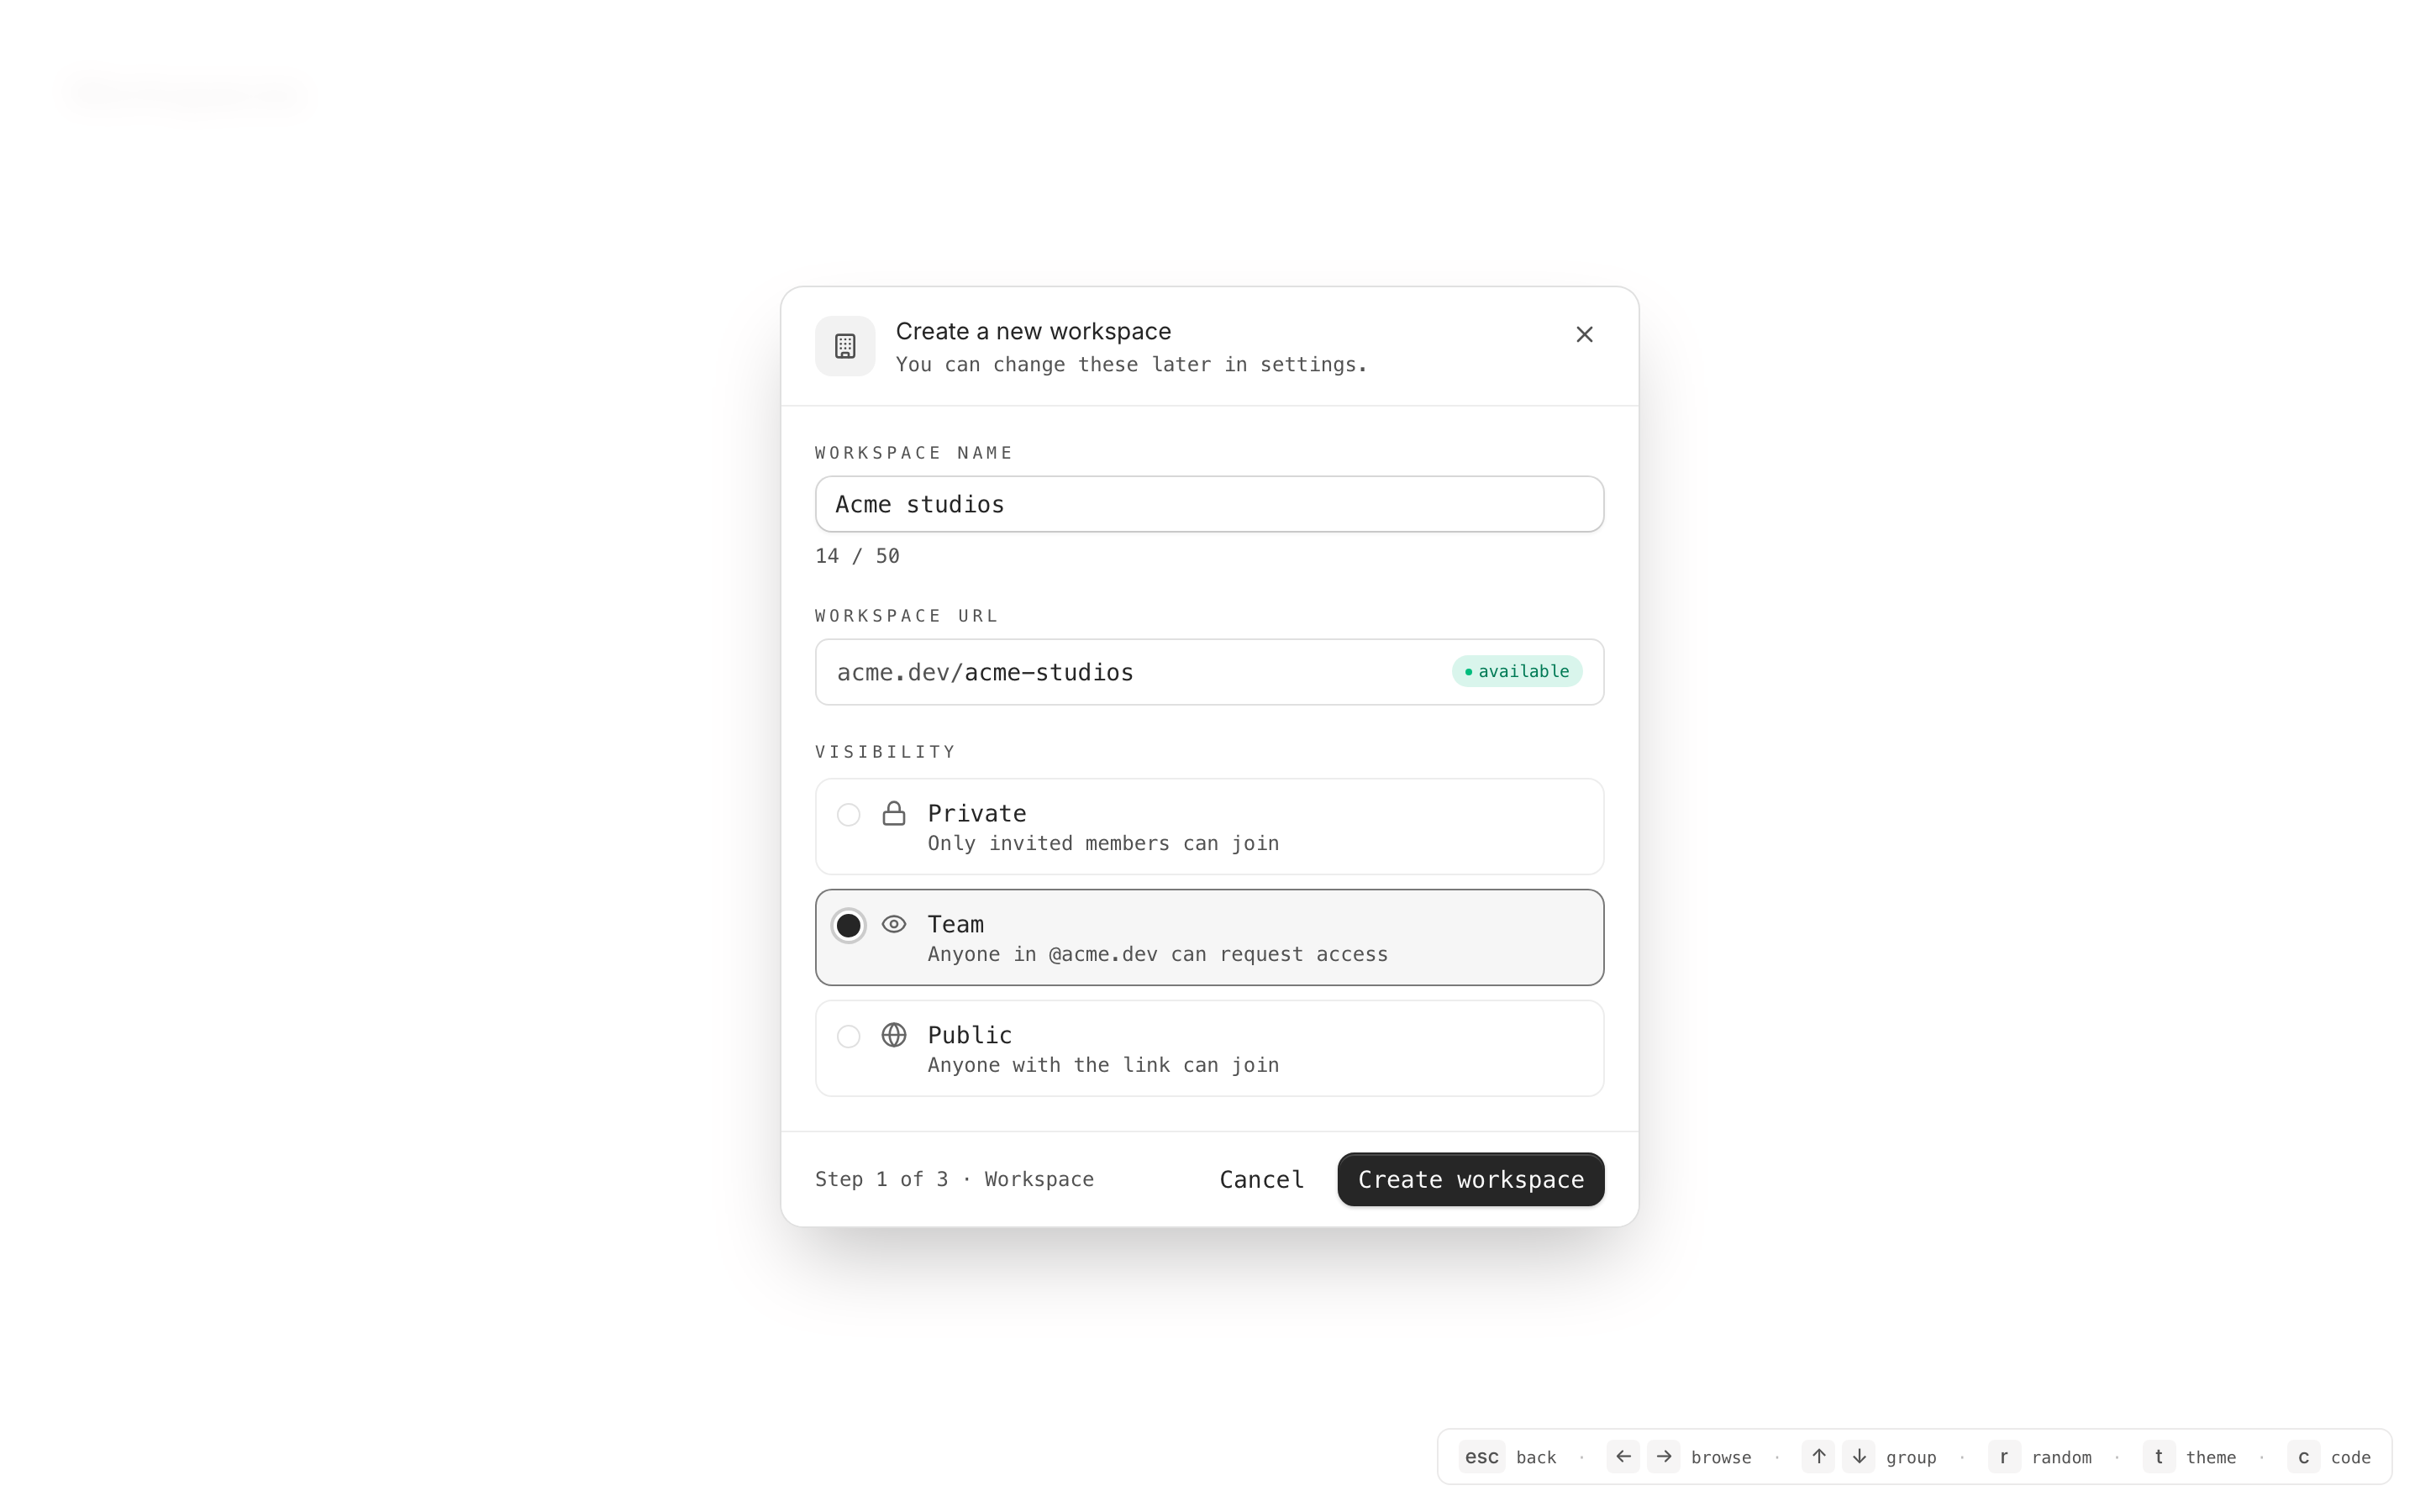Select the Public visibility radio button
The image size is (2420, 1512).
pos(848,1037)
